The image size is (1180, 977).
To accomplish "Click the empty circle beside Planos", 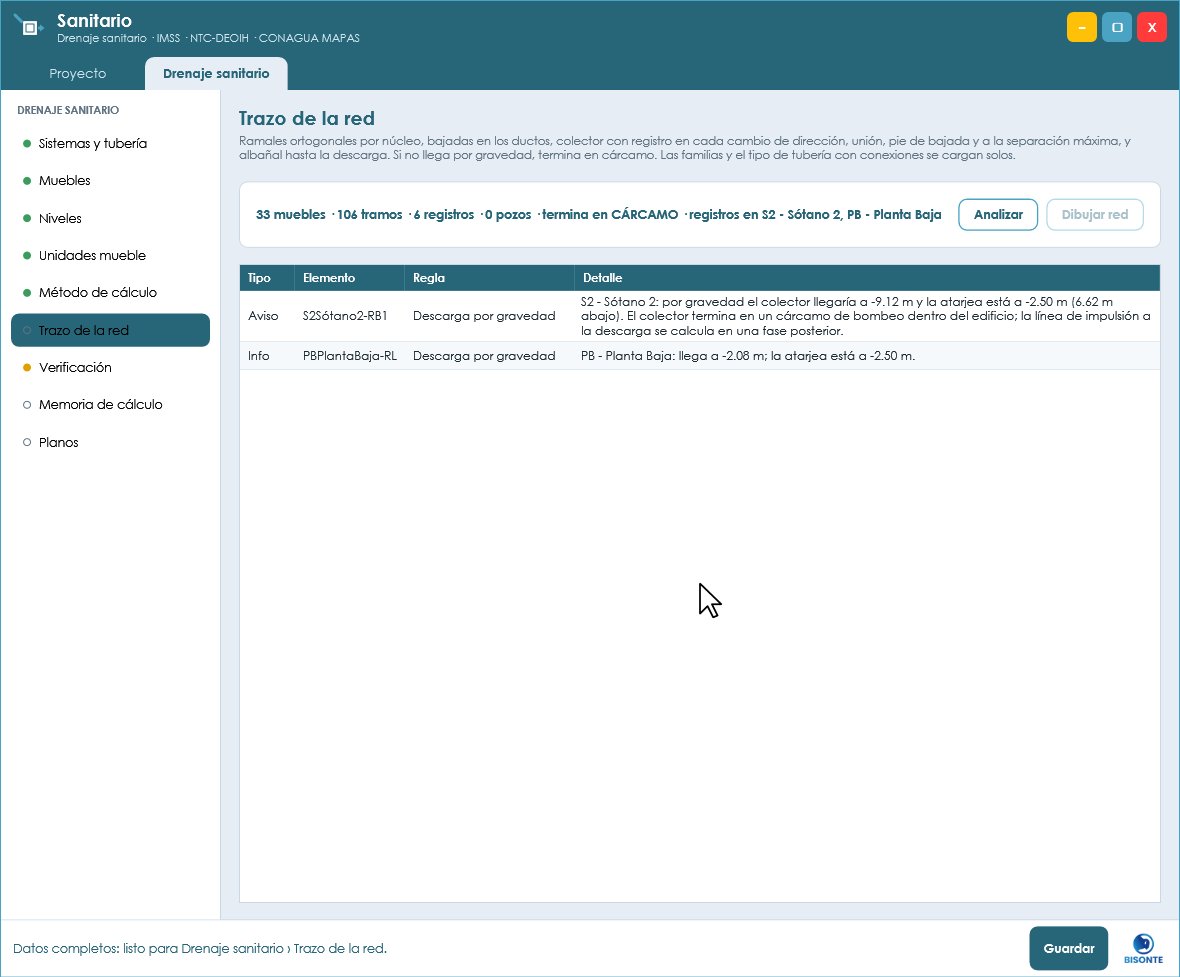I will (27, 442).
